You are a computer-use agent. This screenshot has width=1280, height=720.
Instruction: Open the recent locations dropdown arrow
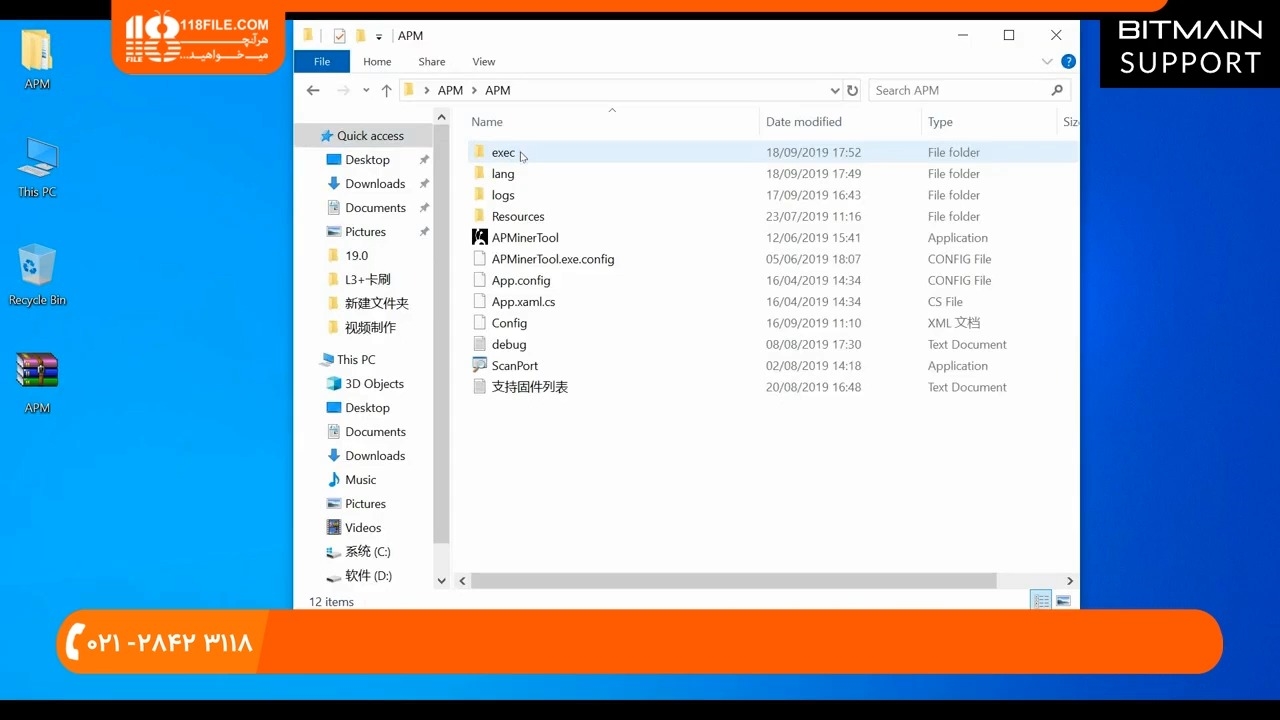point(366,90)
